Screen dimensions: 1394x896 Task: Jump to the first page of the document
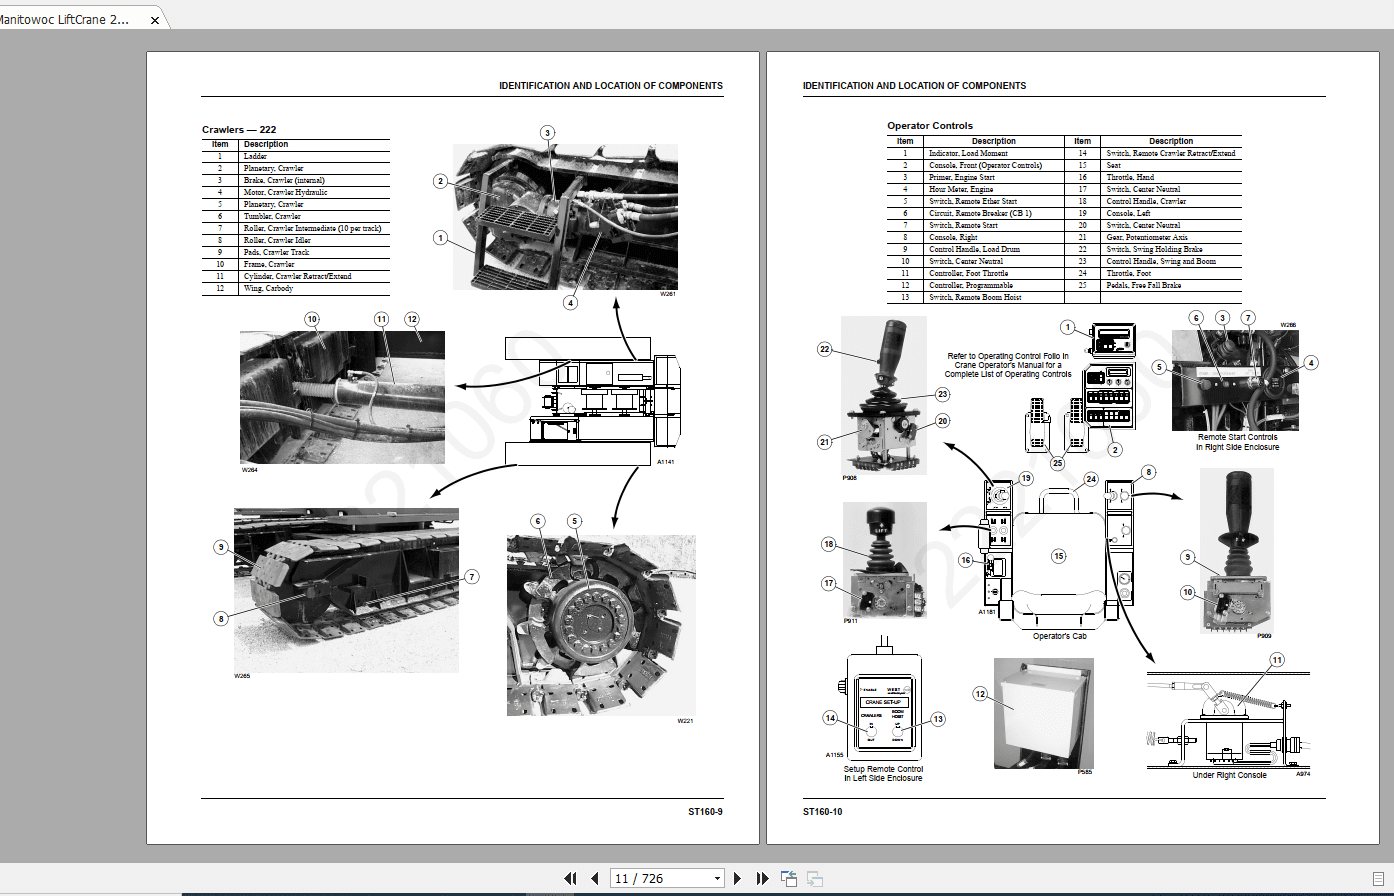(x=570, y=877)
